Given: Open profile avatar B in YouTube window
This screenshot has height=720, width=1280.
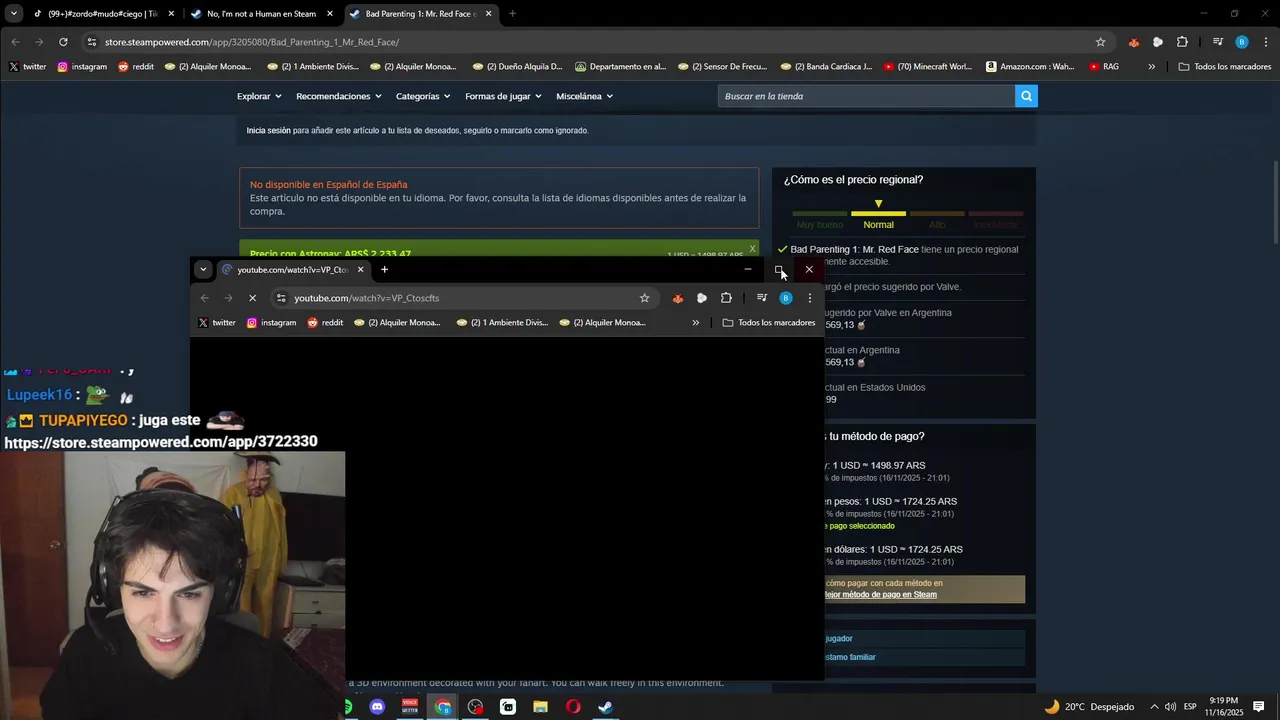Looking at the screenshot, I should tap(786, 298).
